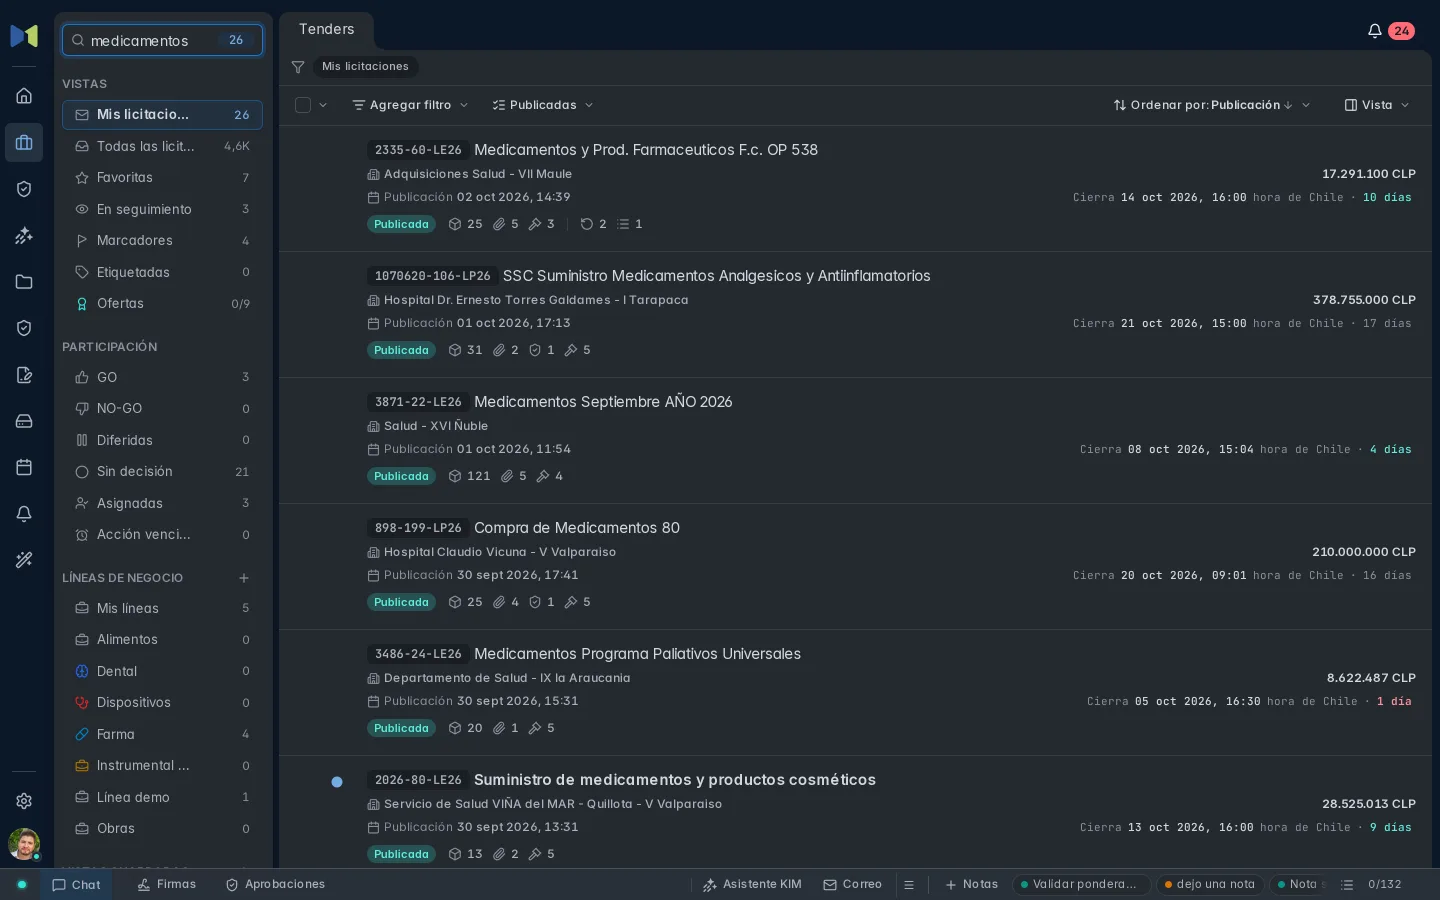Select the Sin decisión participation item
This screenshot has width=1440, height=900.
(x=162, y=472)
